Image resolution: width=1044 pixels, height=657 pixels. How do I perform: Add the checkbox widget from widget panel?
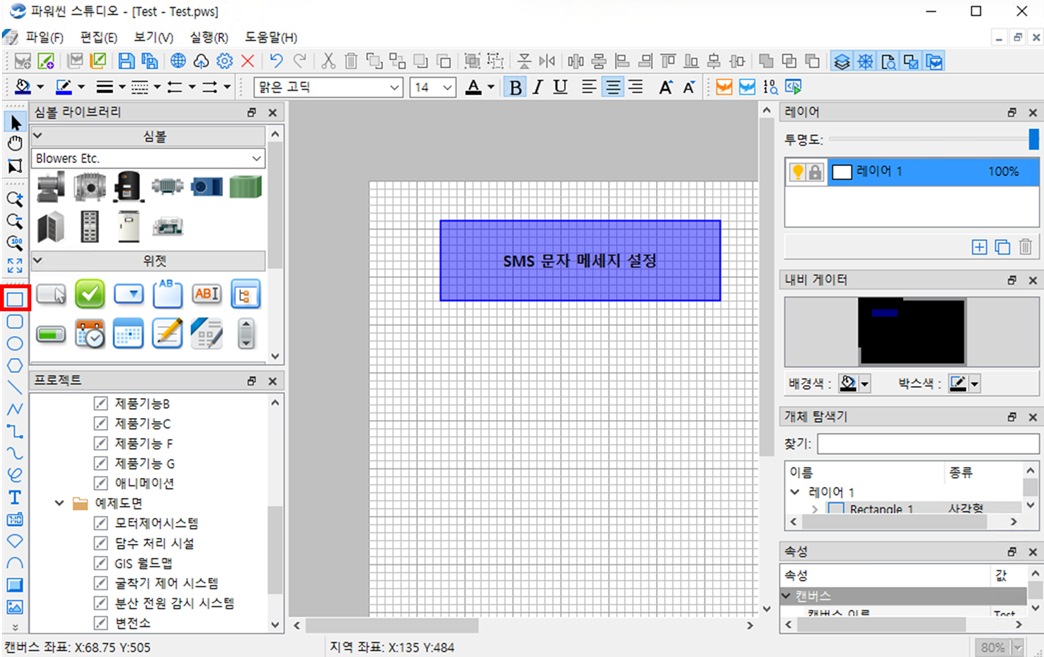90,293
